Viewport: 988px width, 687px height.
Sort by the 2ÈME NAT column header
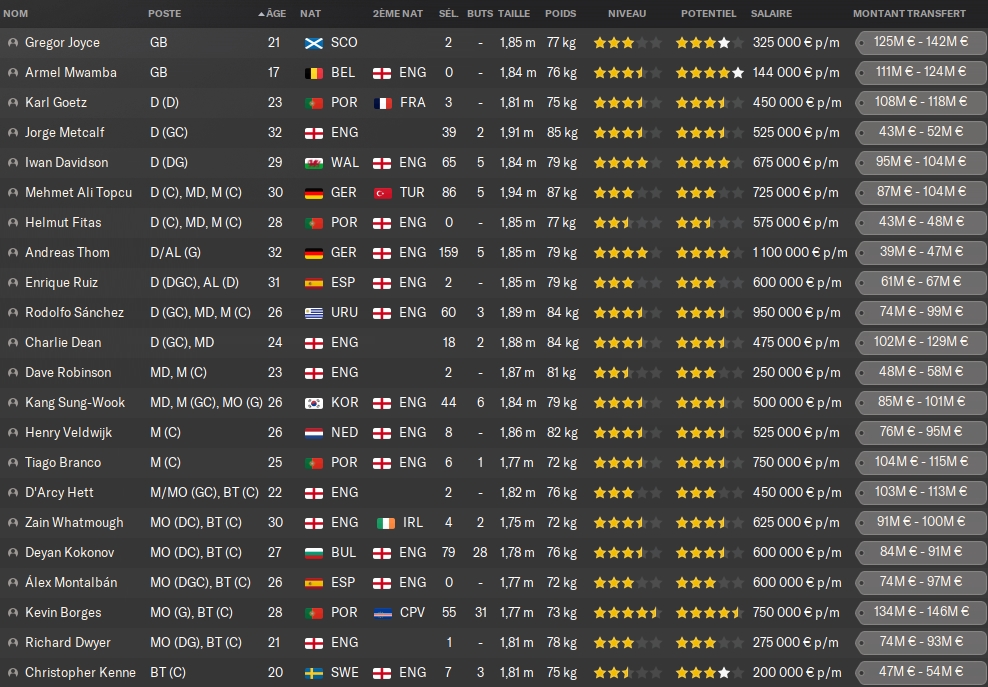(398, 13)
